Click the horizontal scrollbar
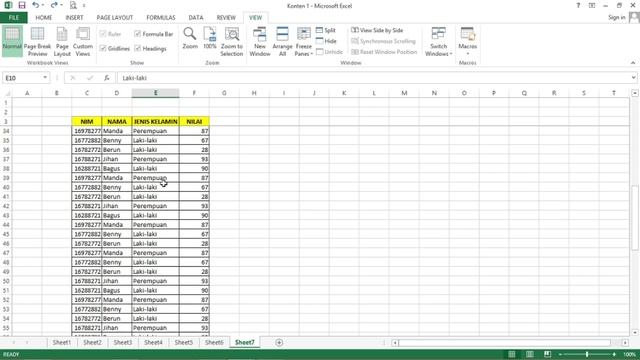This screenshot has width=640, height=360. pyautogui.click(x=504, y=343)
